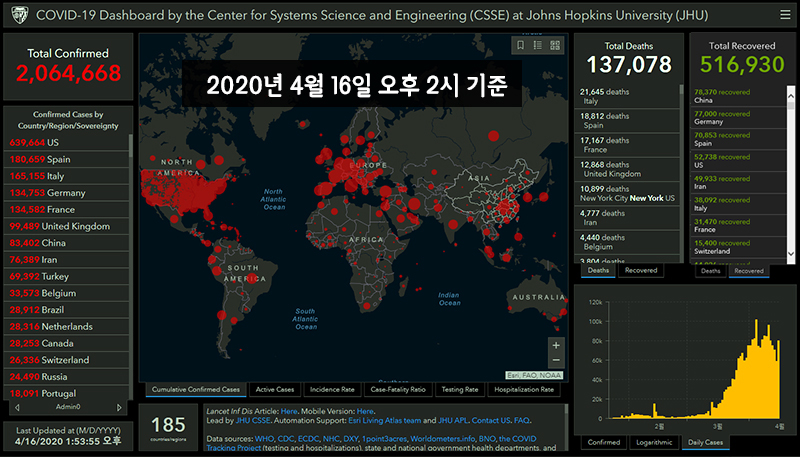Image resolution: width=800 pixels, height=457 pixels.
Task: Go to next Admin level with right arrow
Action: coord(119,407)
